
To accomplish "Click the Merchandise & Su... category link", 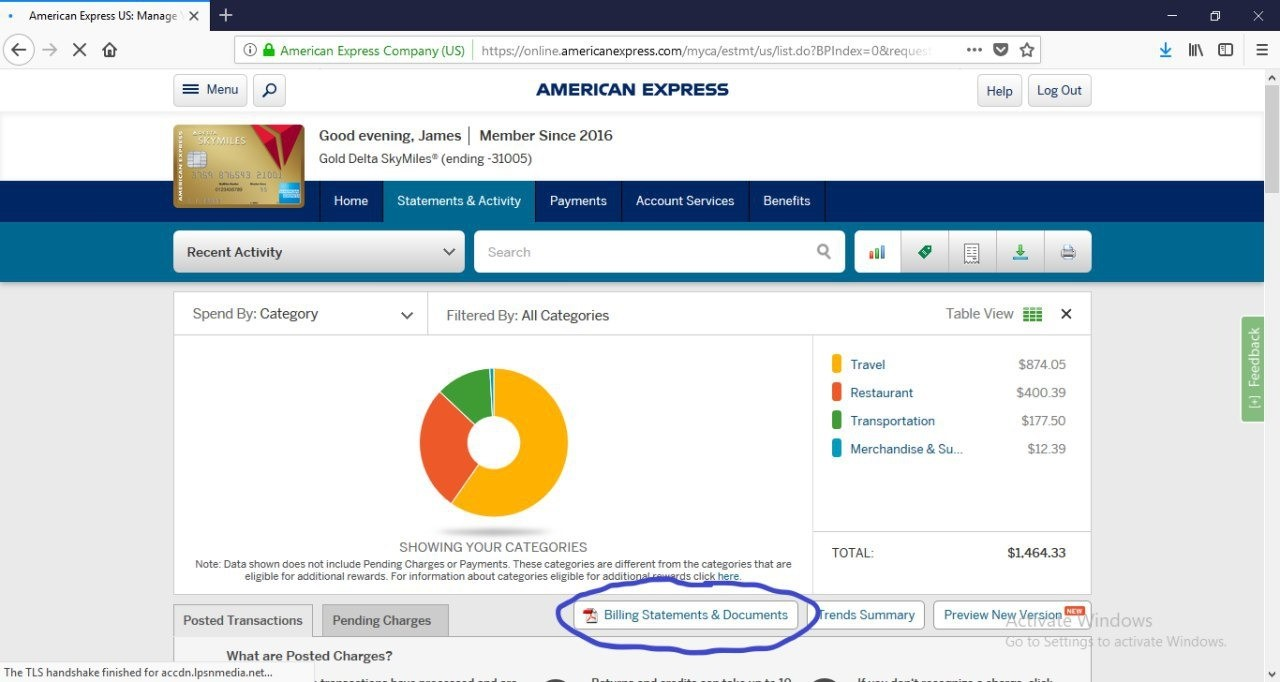I will [906, 449].
